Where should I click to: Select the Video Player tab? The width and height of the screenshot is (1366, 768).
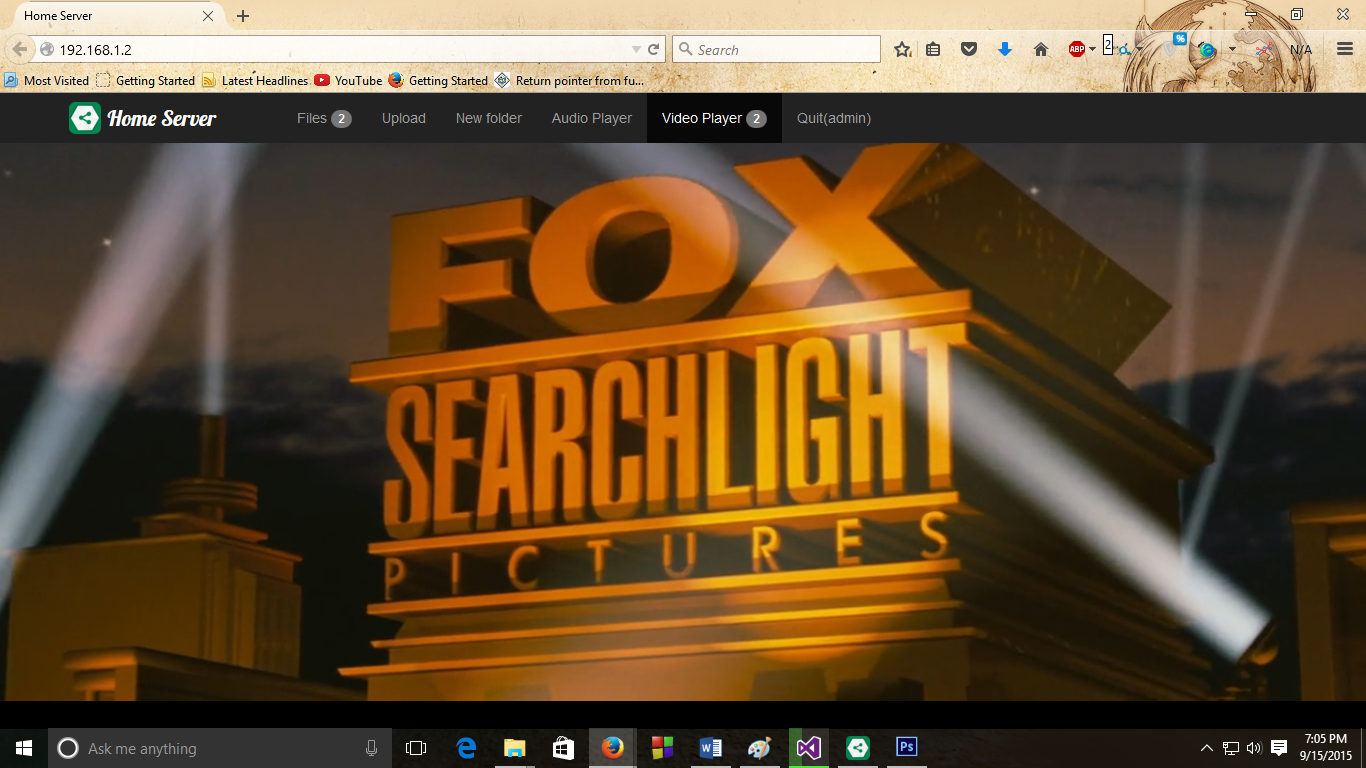tap(714, 118)
